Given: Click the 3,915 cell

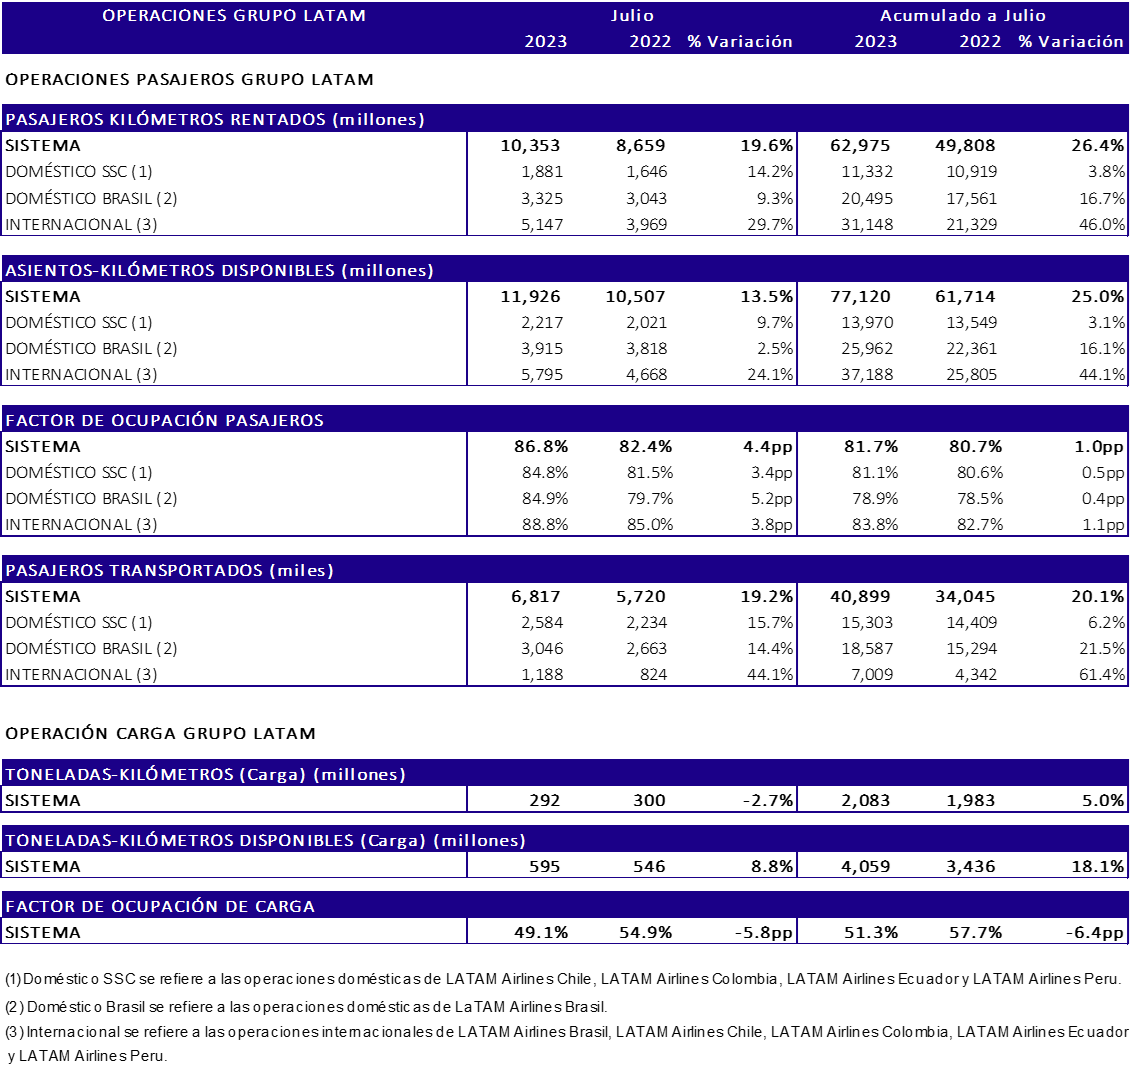Looking at the screenshot, I should pyautogui.click(x=542, y=348).
